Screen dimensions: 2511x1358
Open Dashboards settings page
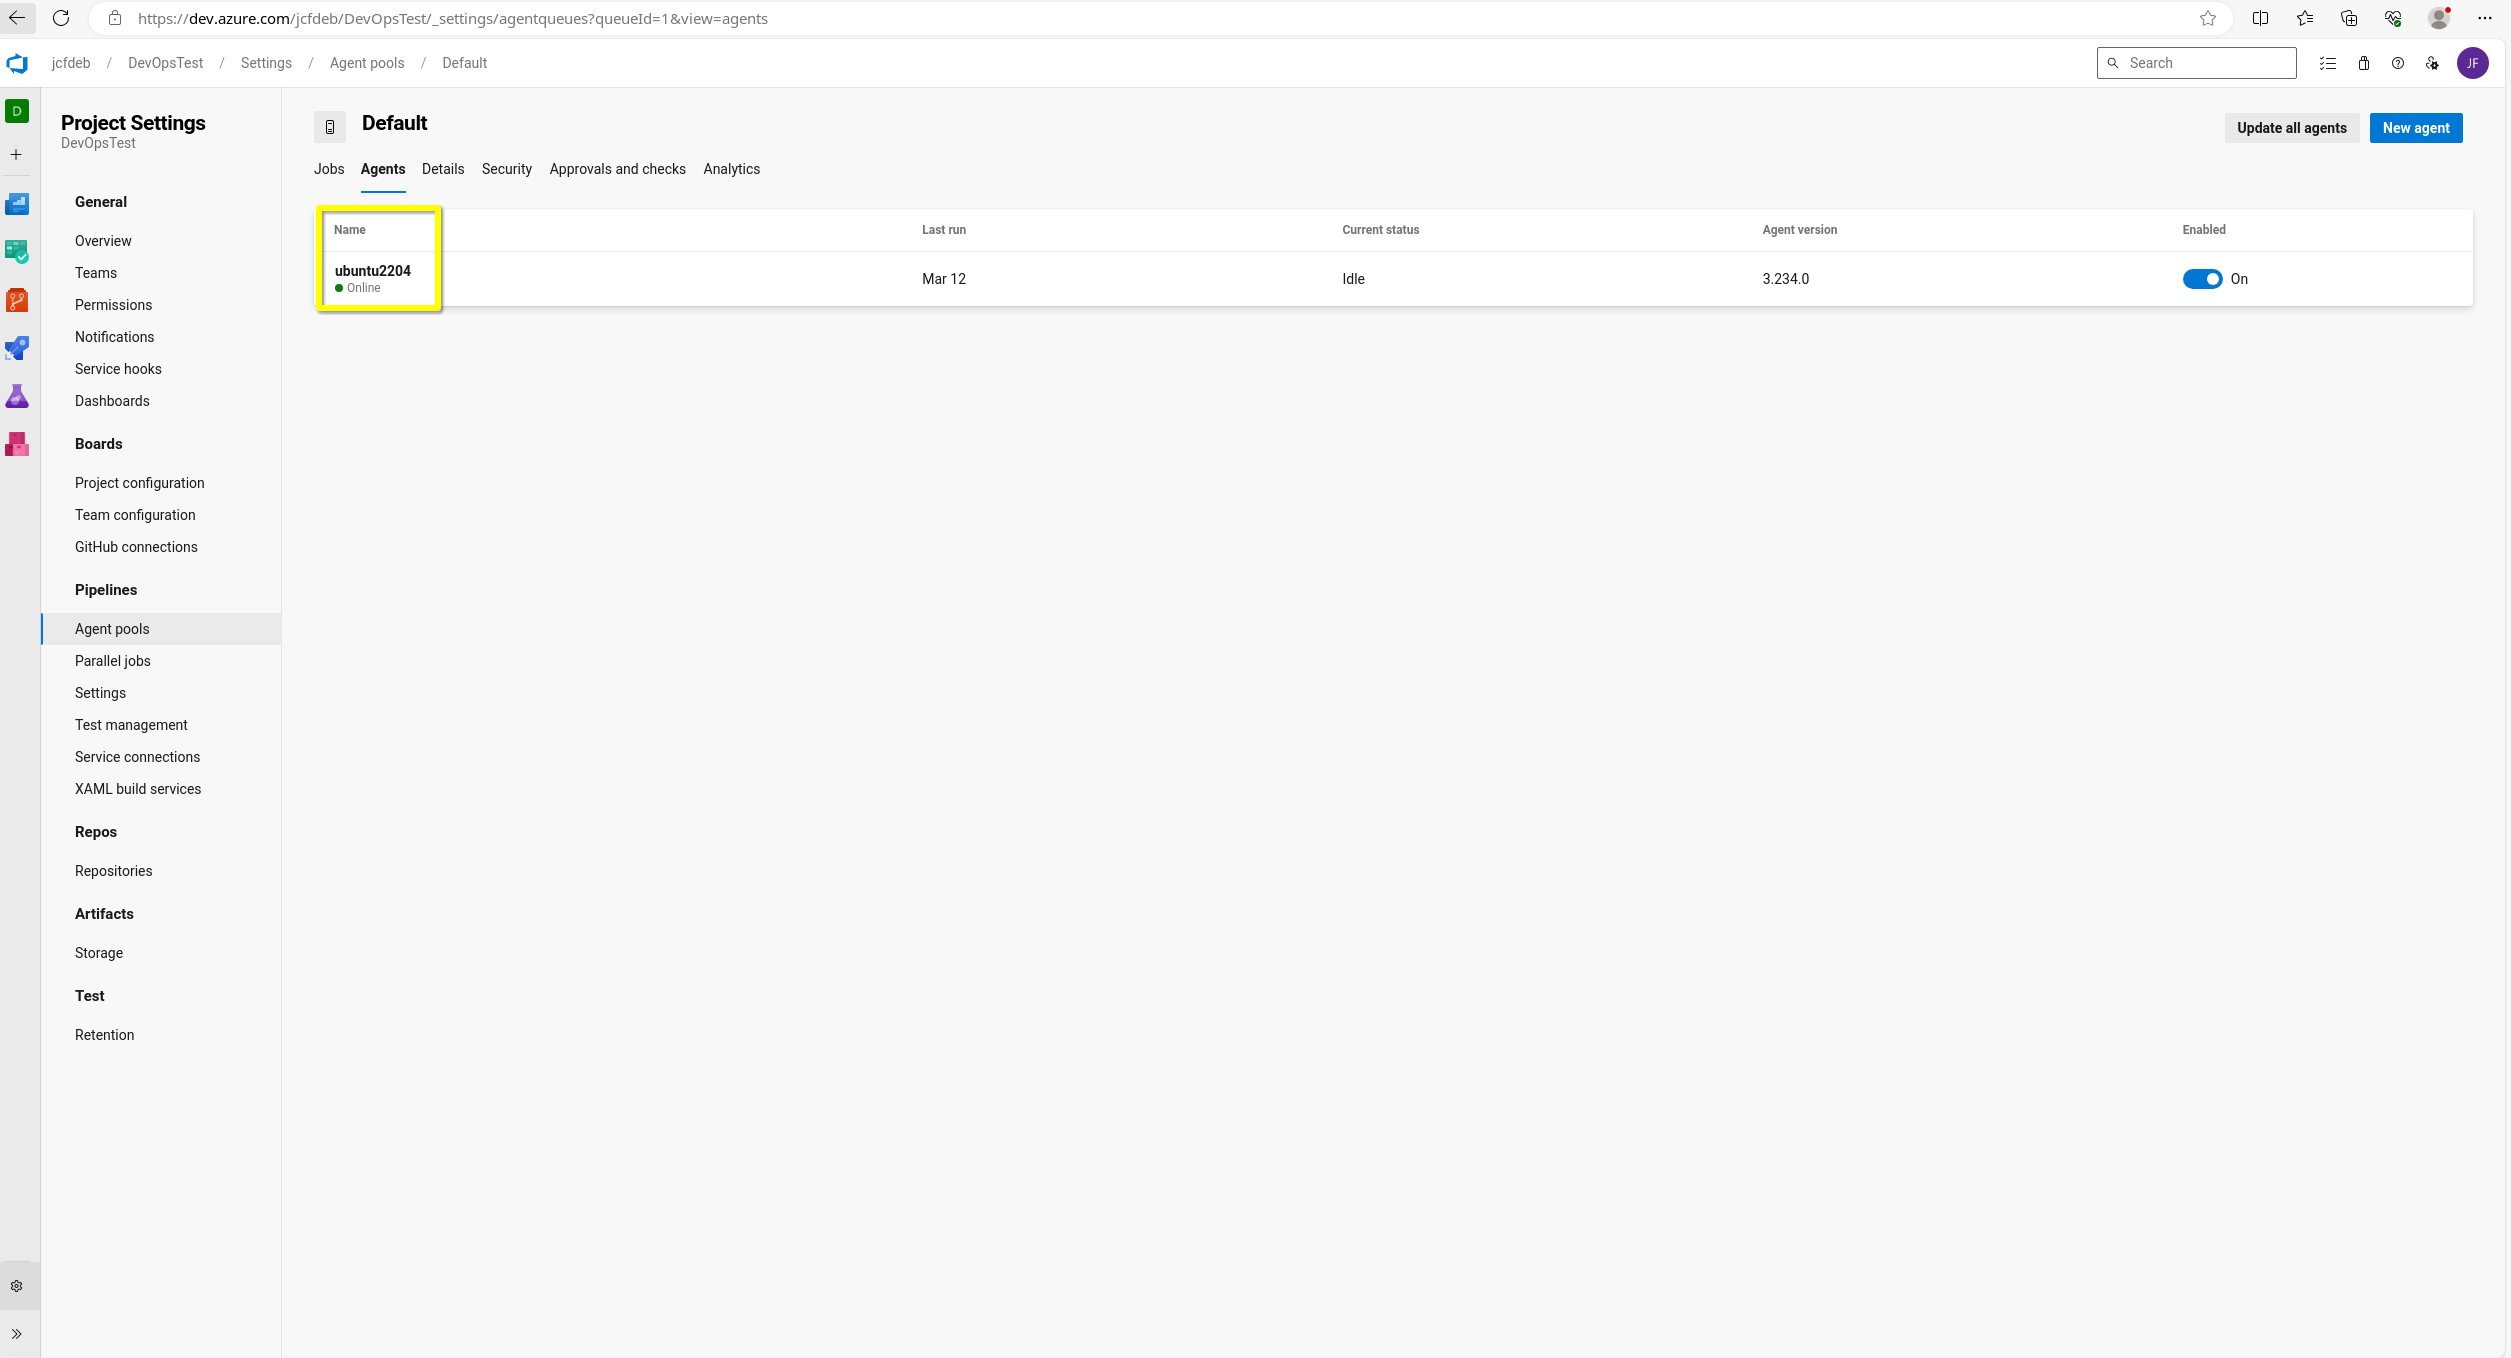pos(112,401)
